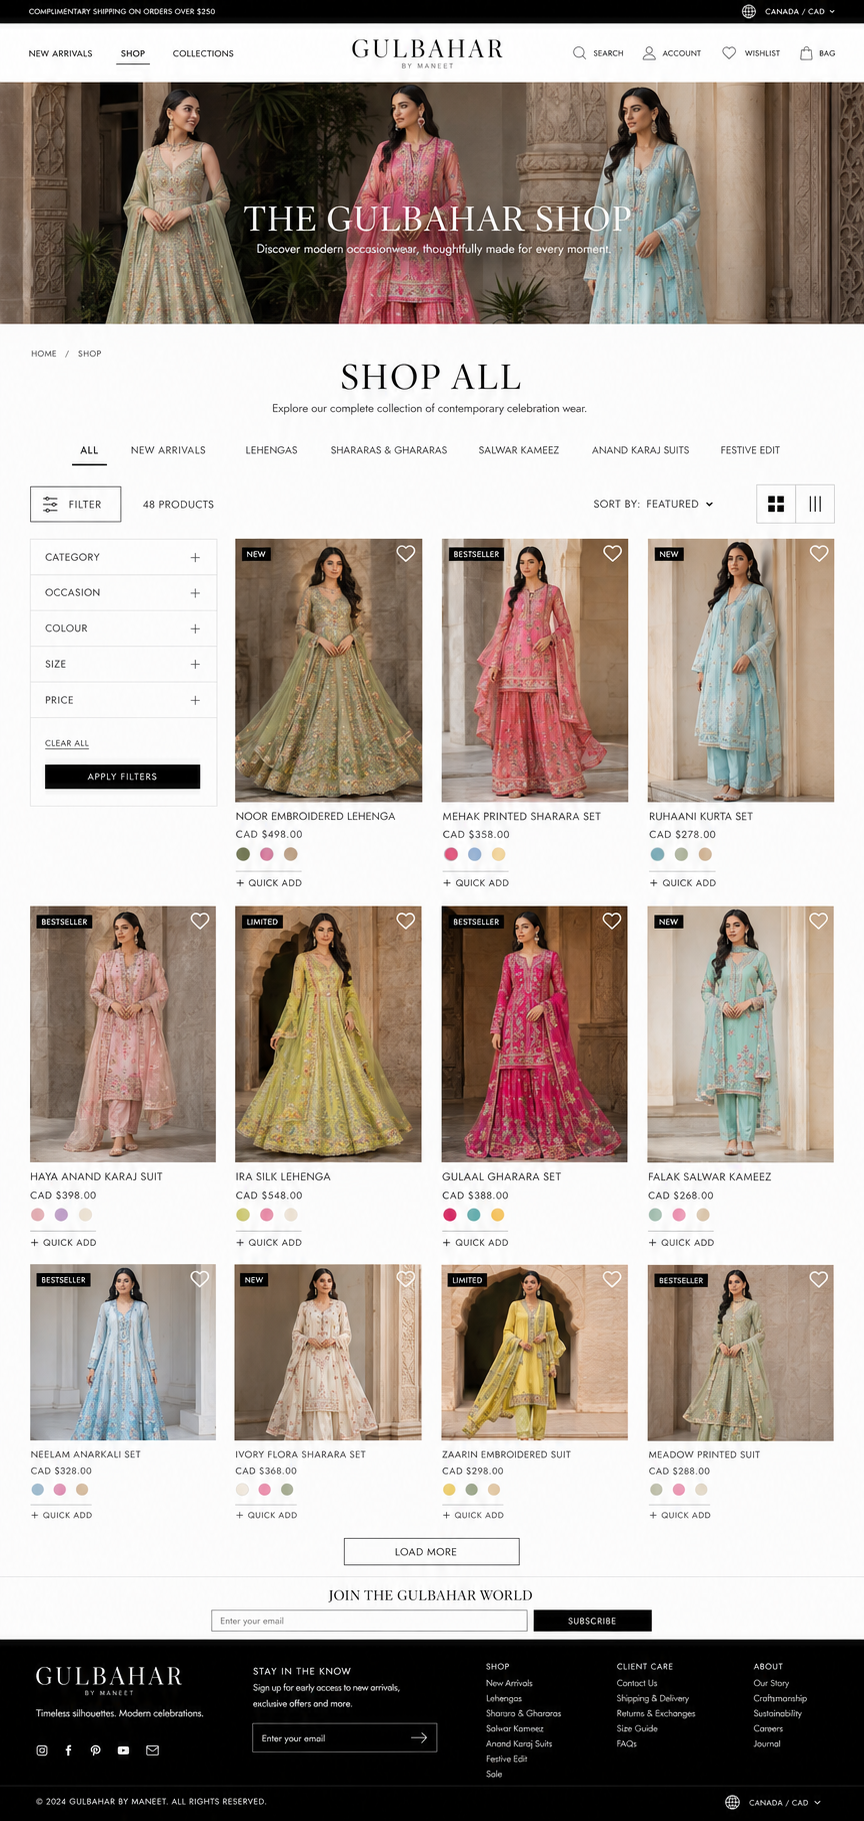Wishlist the Ivory Flora Sharara Set

click(x=406, y=1278)
